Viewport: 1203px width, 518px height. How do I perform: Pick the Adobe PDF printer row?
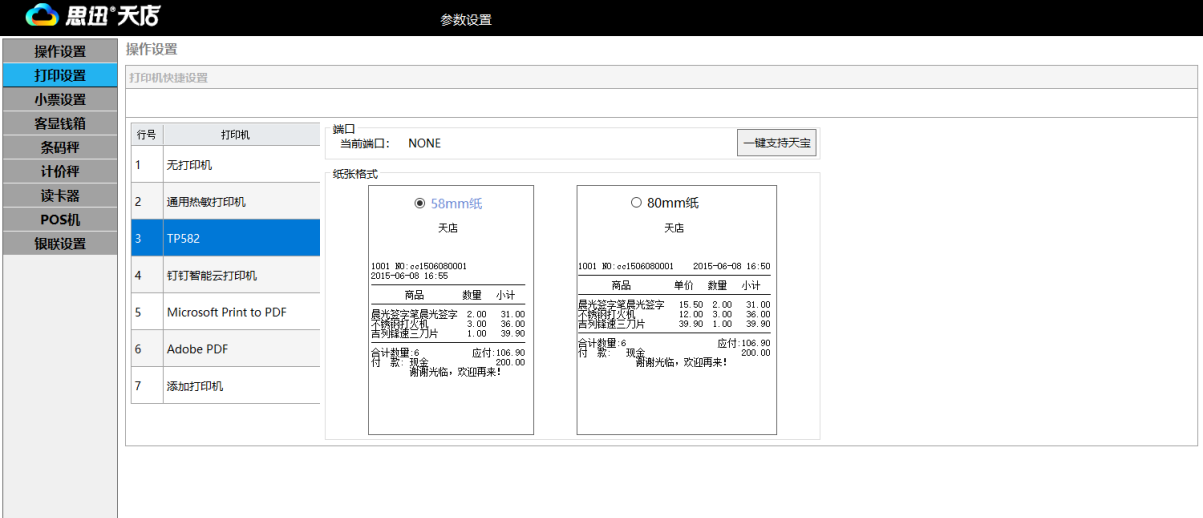tap(226, 349)
